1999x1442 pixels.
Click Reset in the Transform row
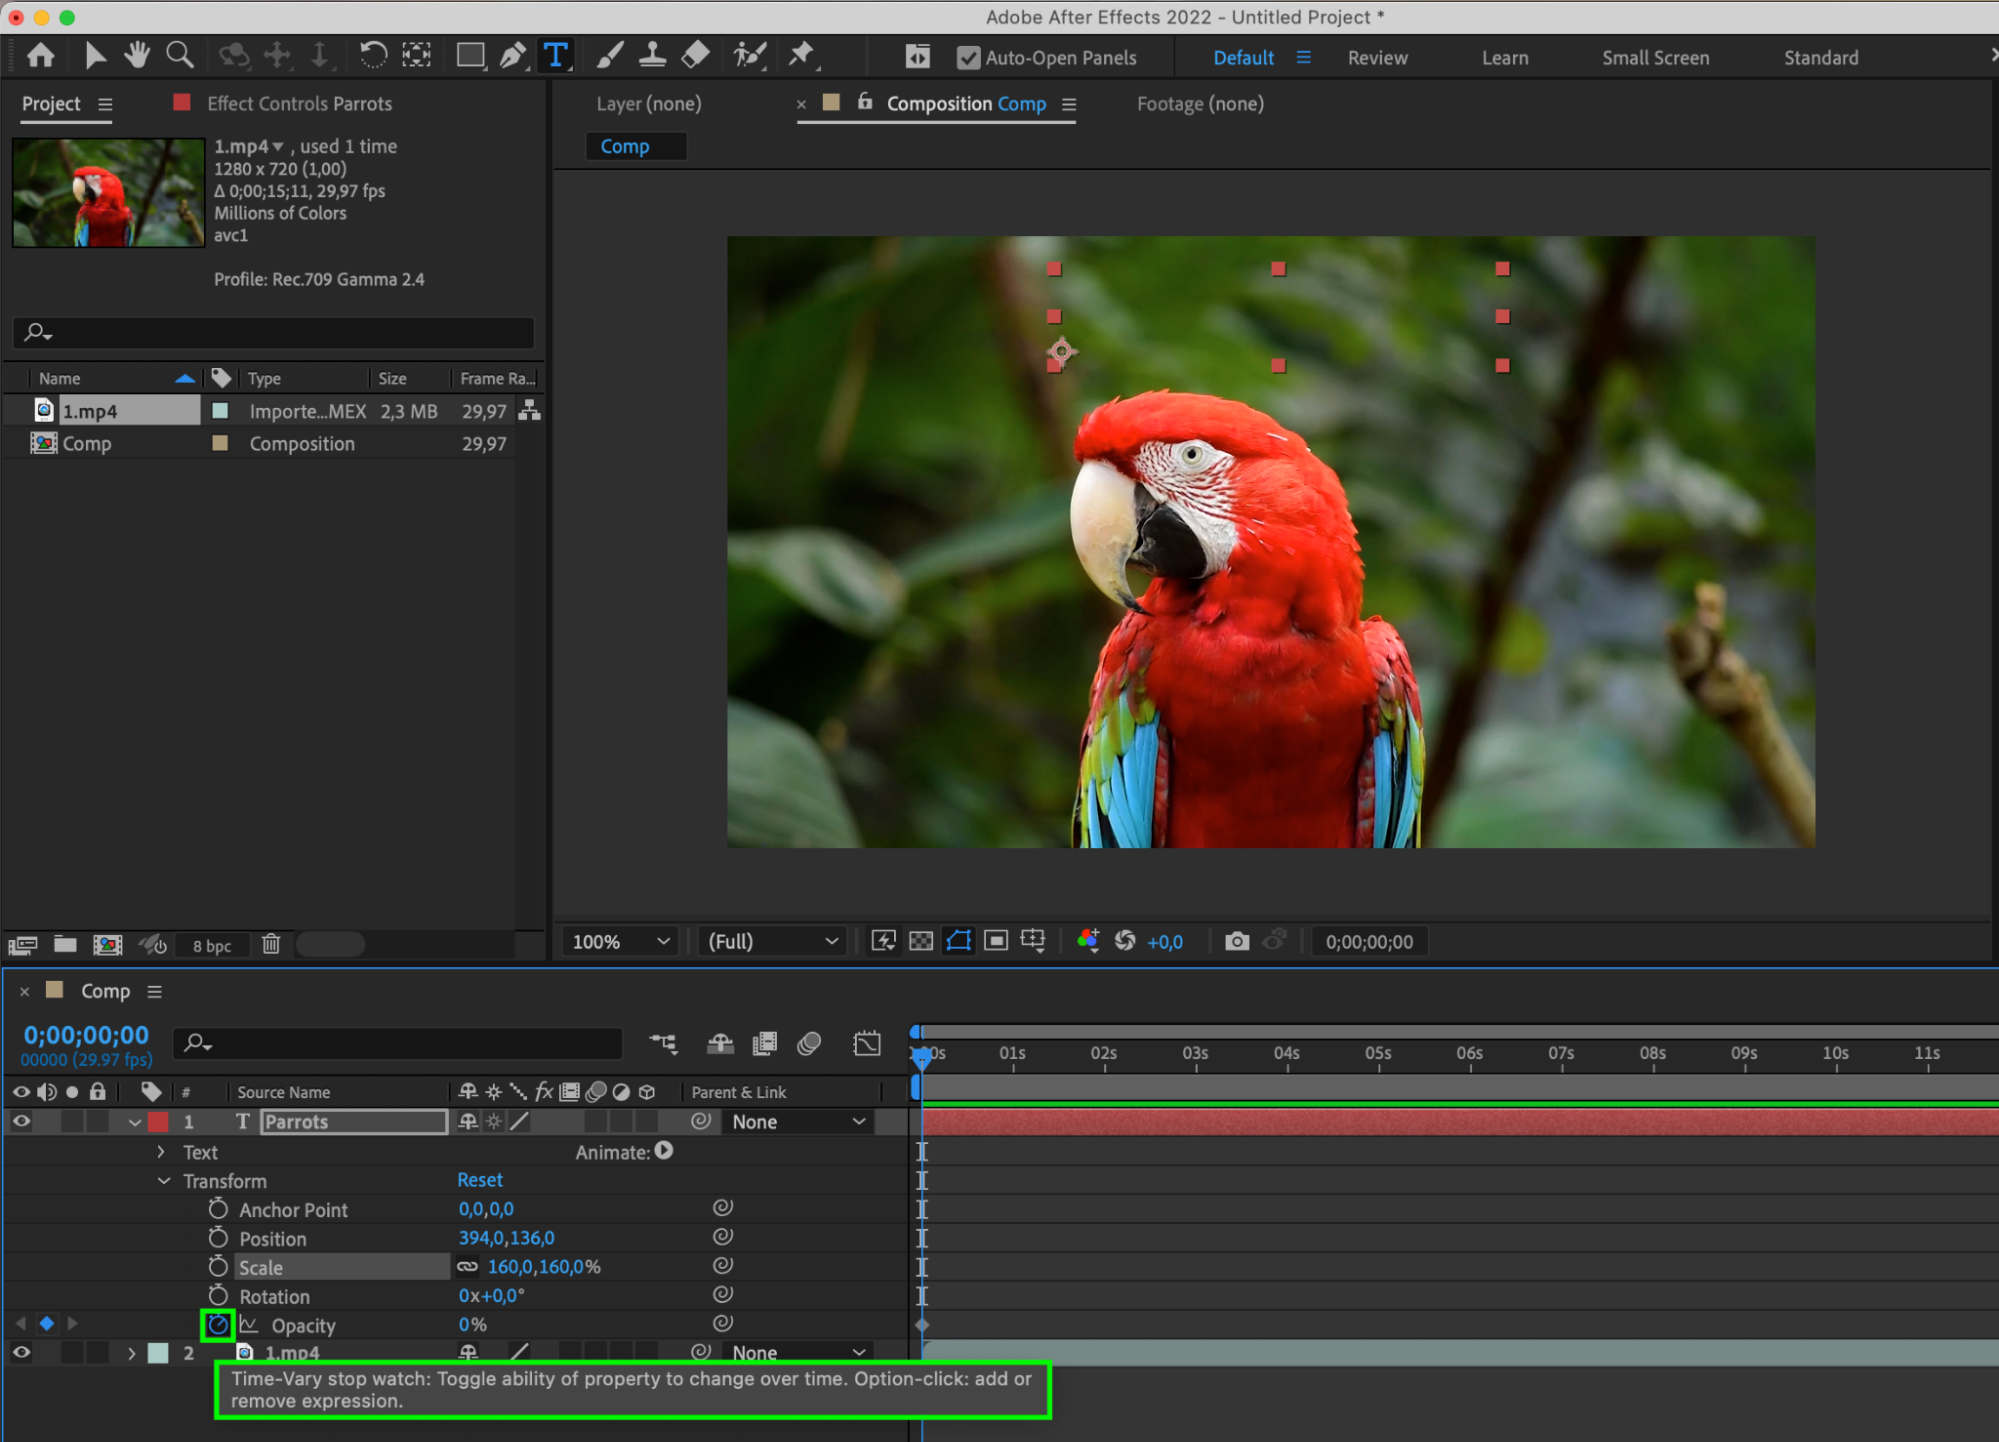(479, 1180)
